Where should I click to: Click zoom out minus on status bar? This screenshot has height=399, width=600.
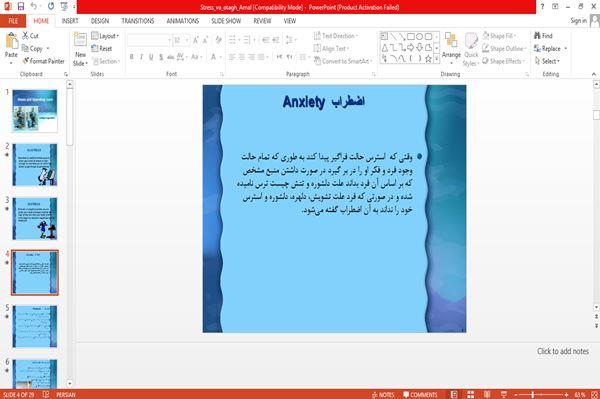click(x=516, y=394)
